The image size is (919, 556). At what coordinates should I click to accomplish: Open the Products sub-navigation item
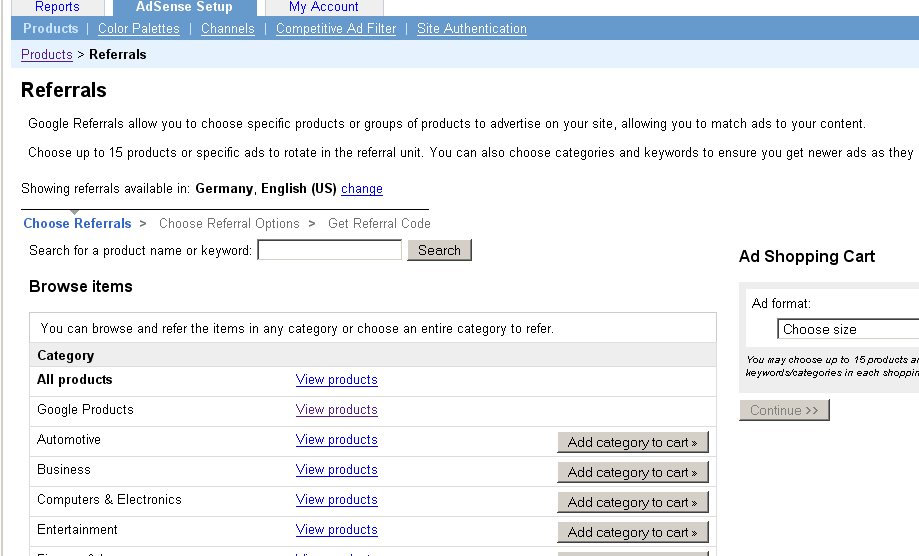coord(50,29)
